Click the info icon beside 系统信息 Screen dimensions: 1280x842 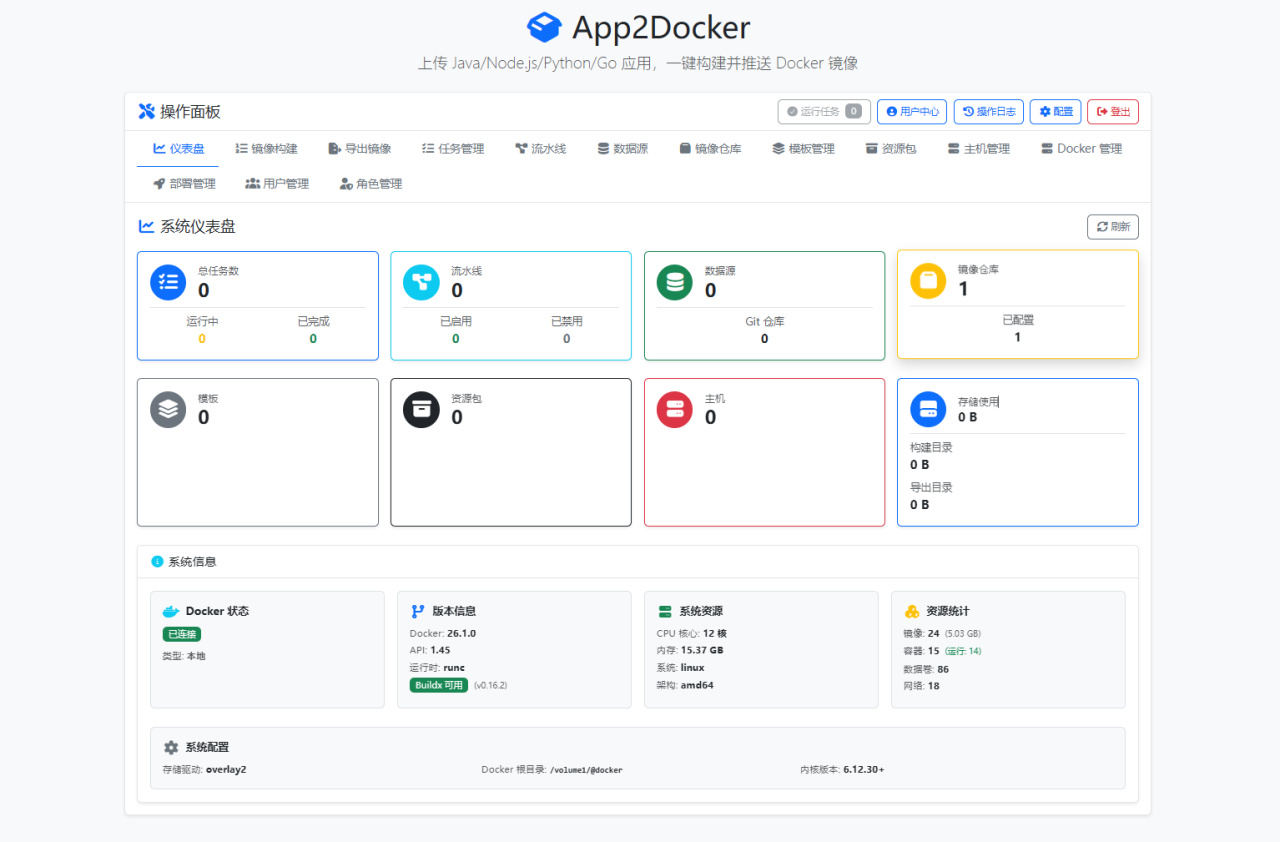[157, 561]
